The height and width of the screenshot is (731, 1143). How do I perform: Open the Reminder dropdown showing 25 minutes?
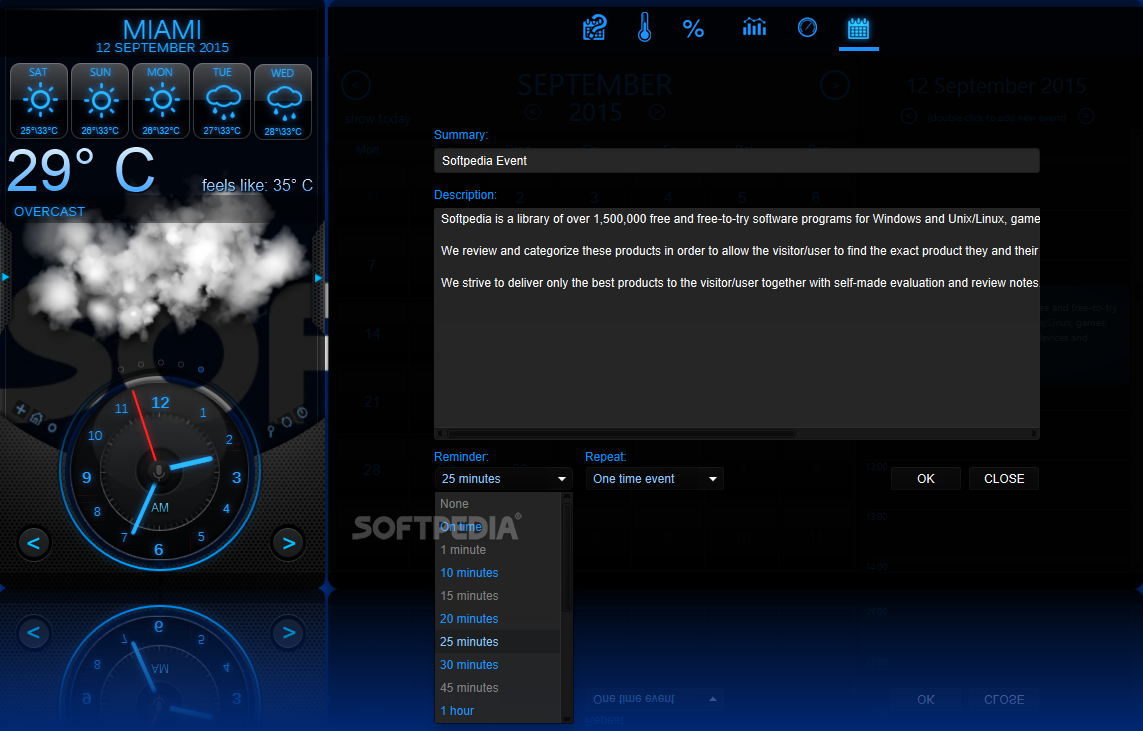[503, 479]
